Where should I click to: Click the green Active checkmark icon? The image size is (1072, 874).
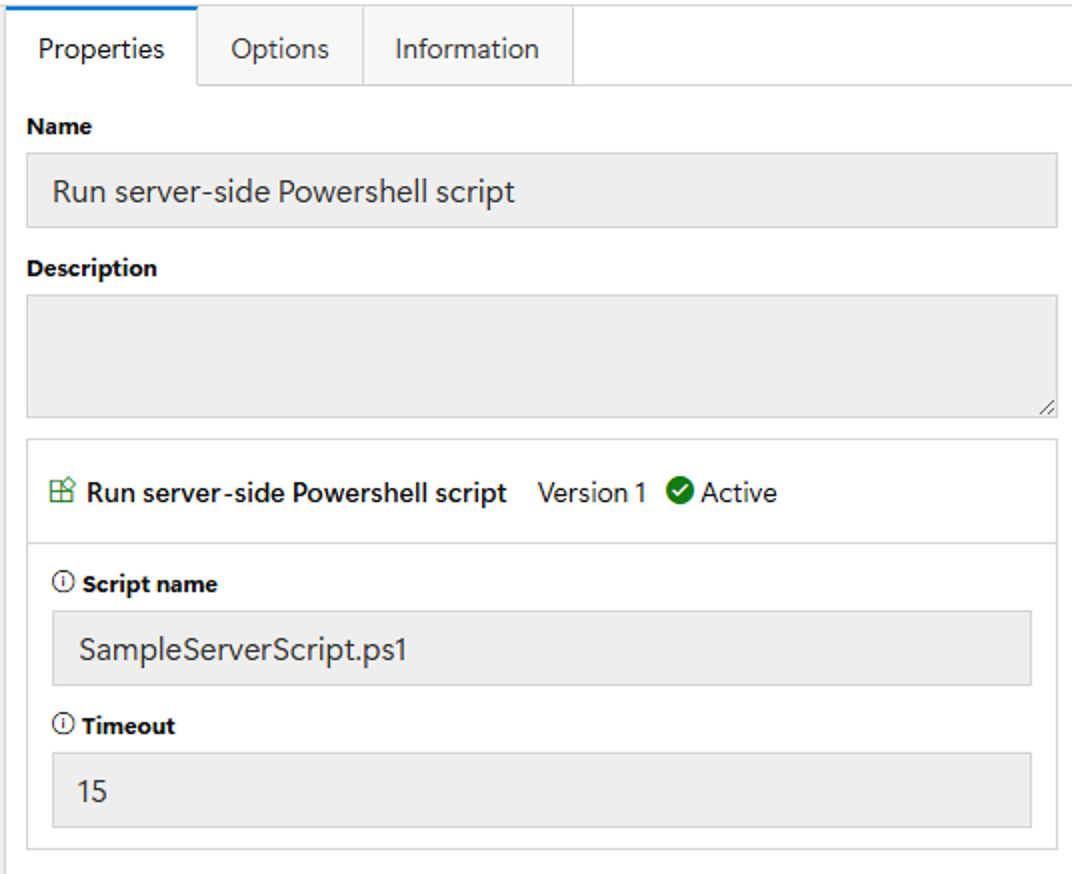point(680,492)
